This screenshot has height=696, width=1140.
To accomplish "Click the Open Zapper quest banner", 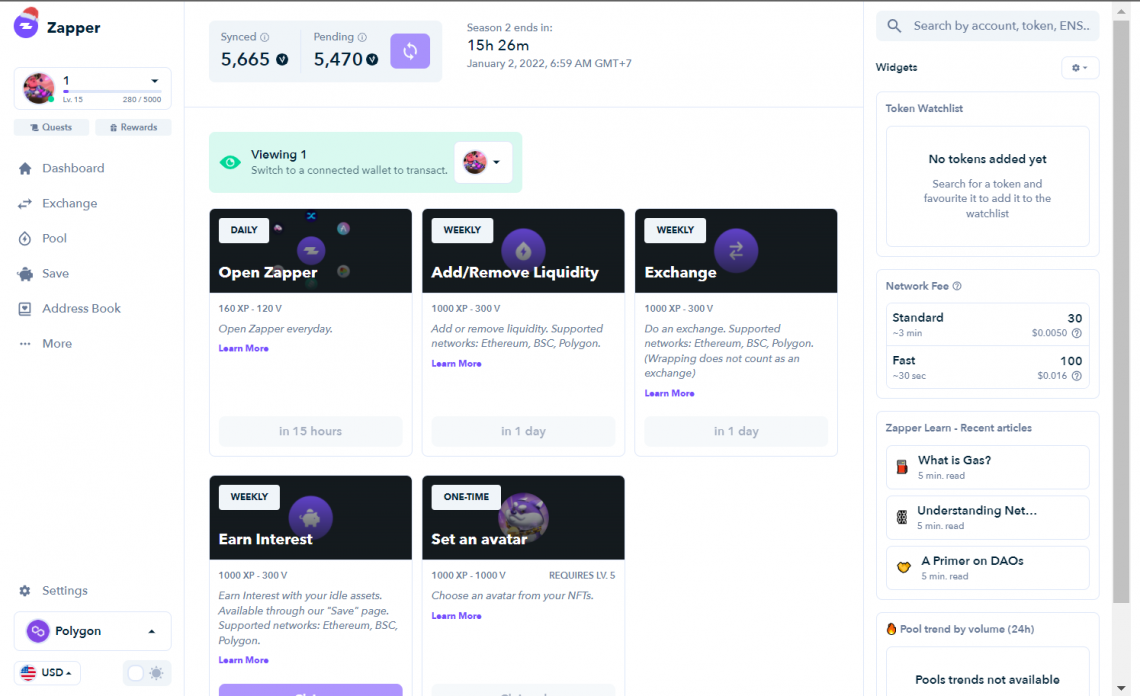I will (x=310, y=251).
